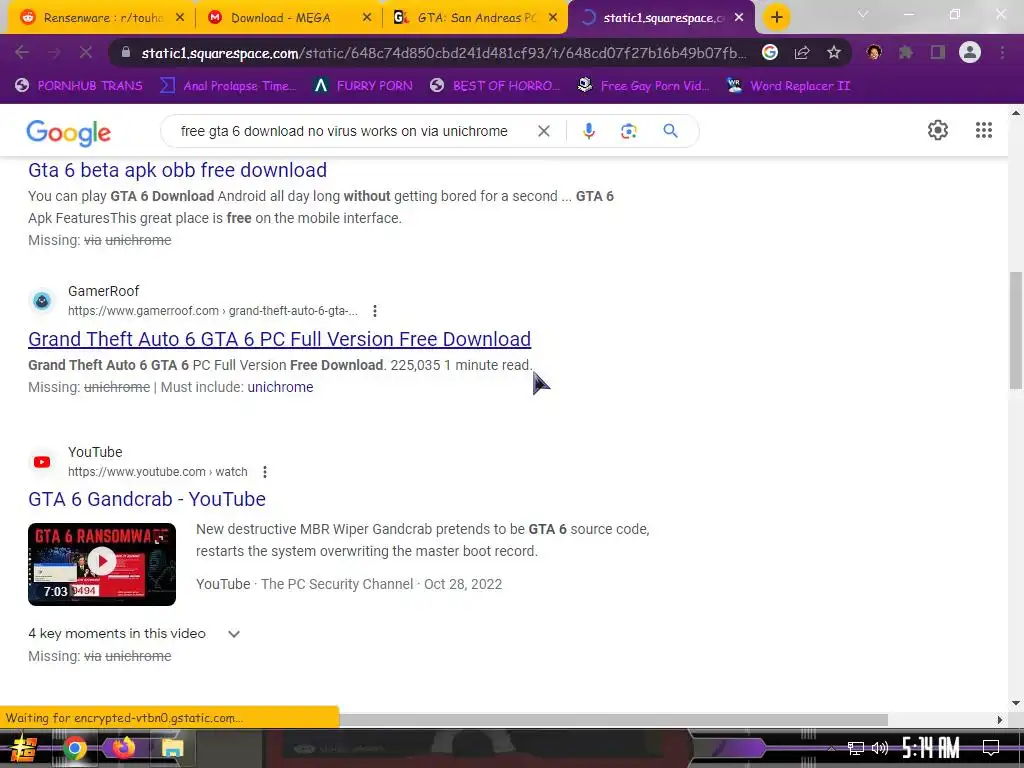Viewport: 1024px width, 768px height.
Task: Open GTA 6 Gandcrab - YouTube result
Action: (x=147, y=499)
